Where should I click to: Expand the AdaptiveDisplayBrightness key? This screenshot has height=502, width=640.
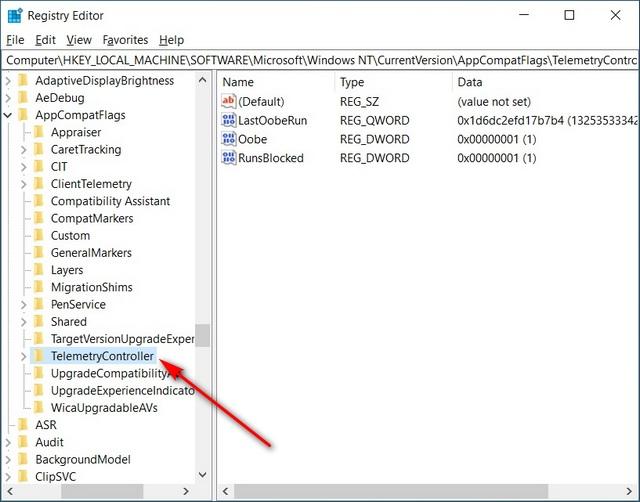tap(8, 81)
